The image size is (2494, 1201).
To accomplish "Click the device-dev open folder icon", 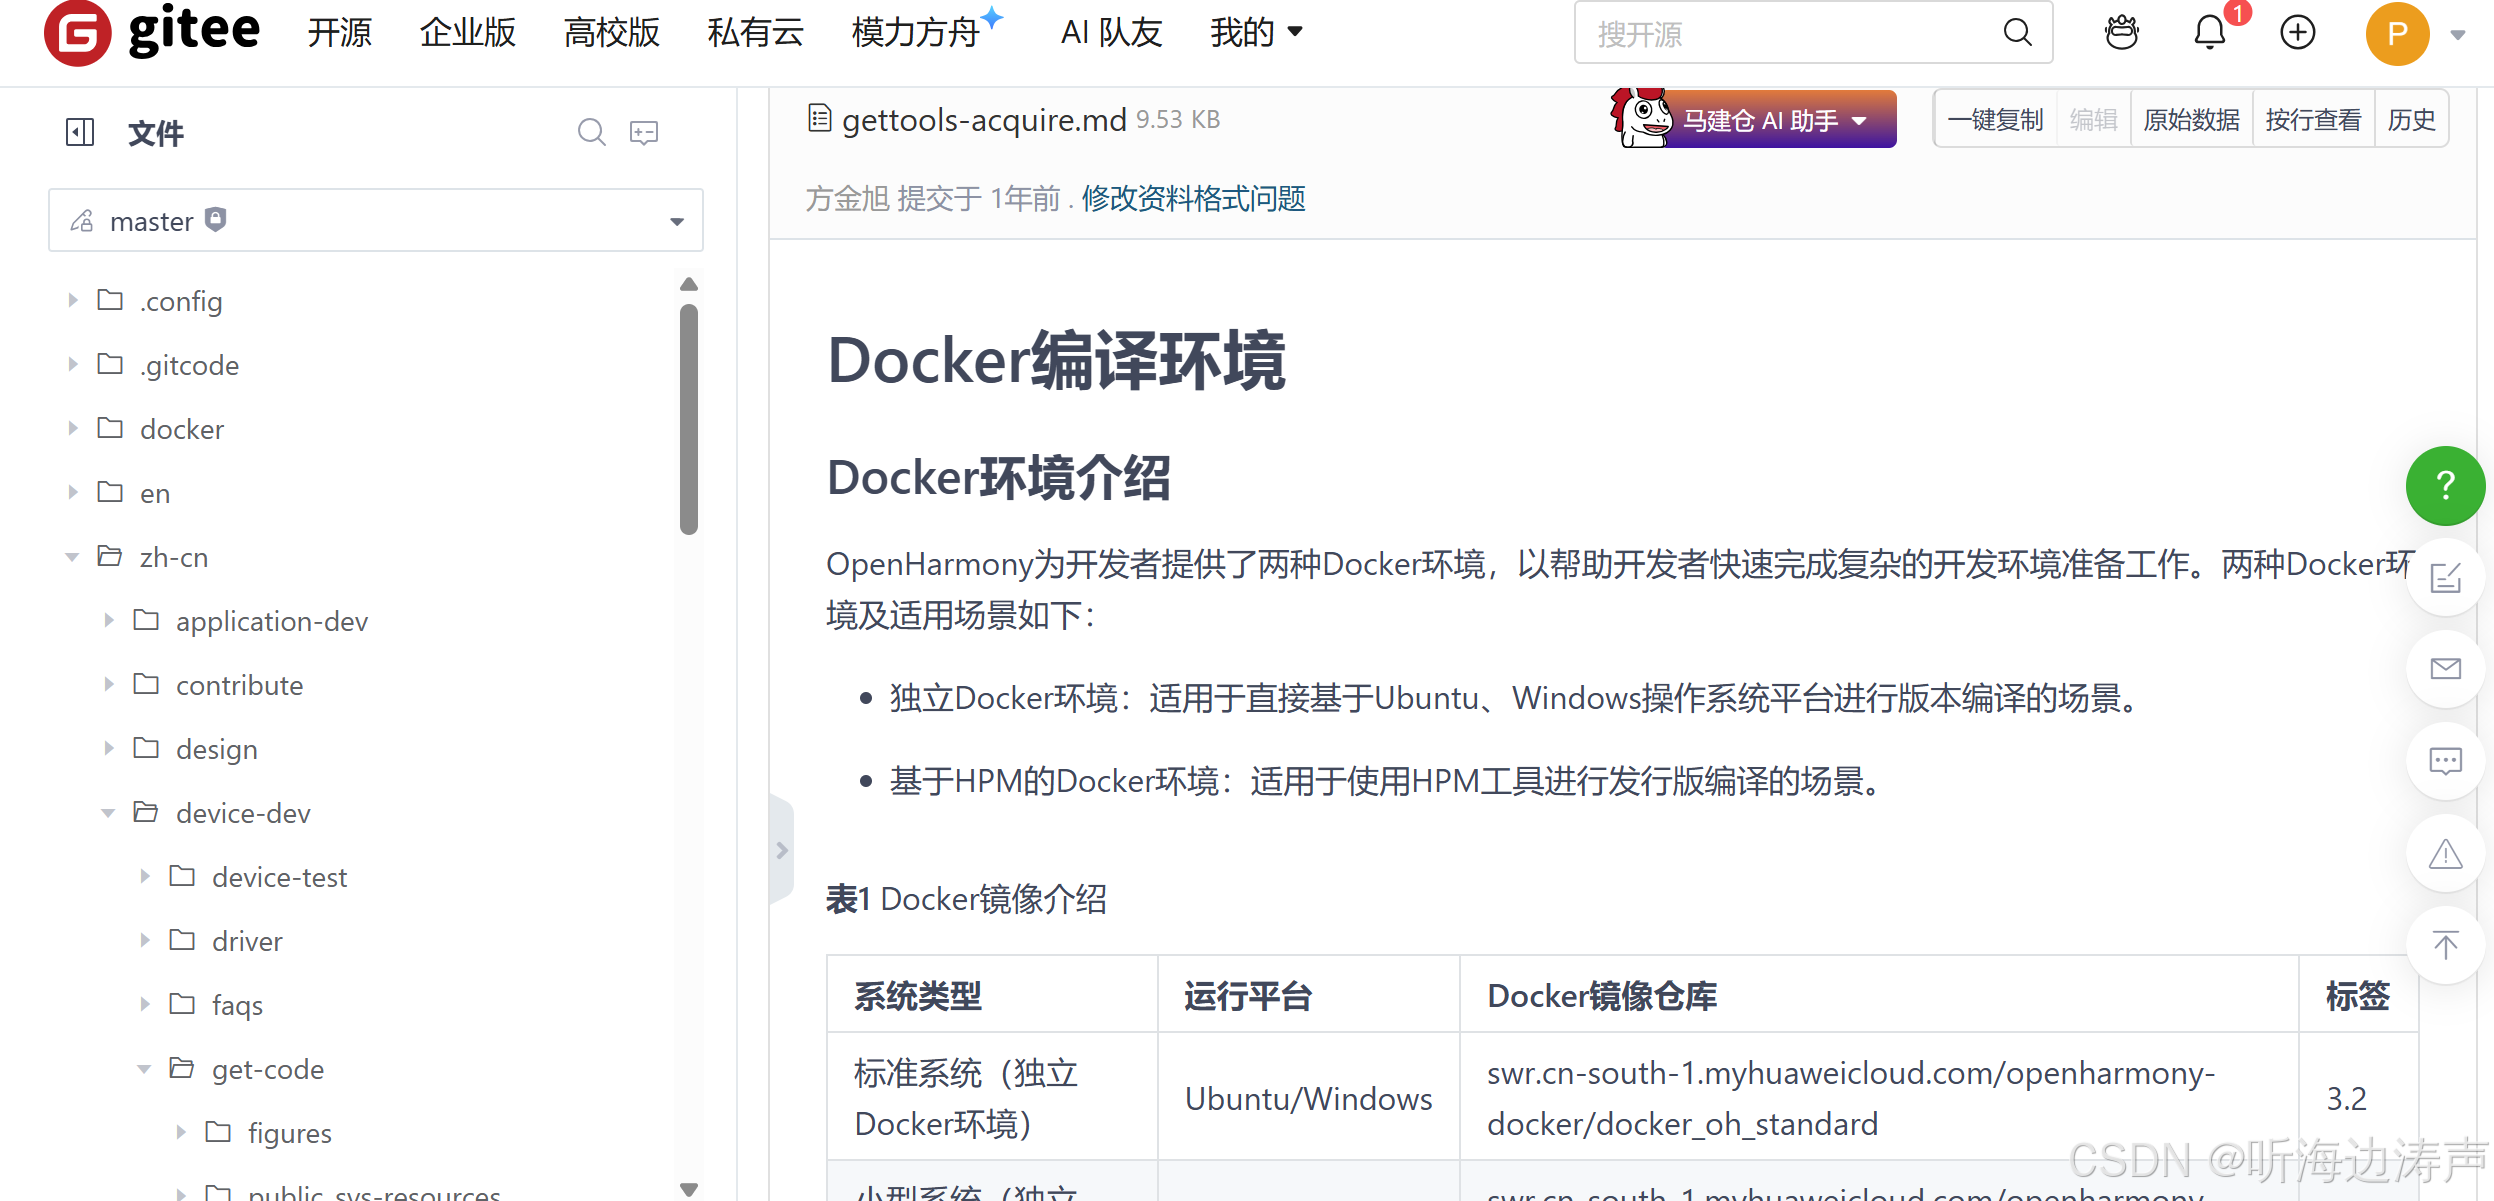I will click(x=146, y=812).
